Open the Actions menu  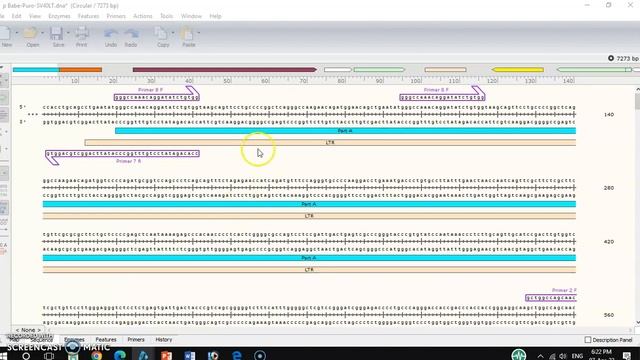tap(142, 16)
